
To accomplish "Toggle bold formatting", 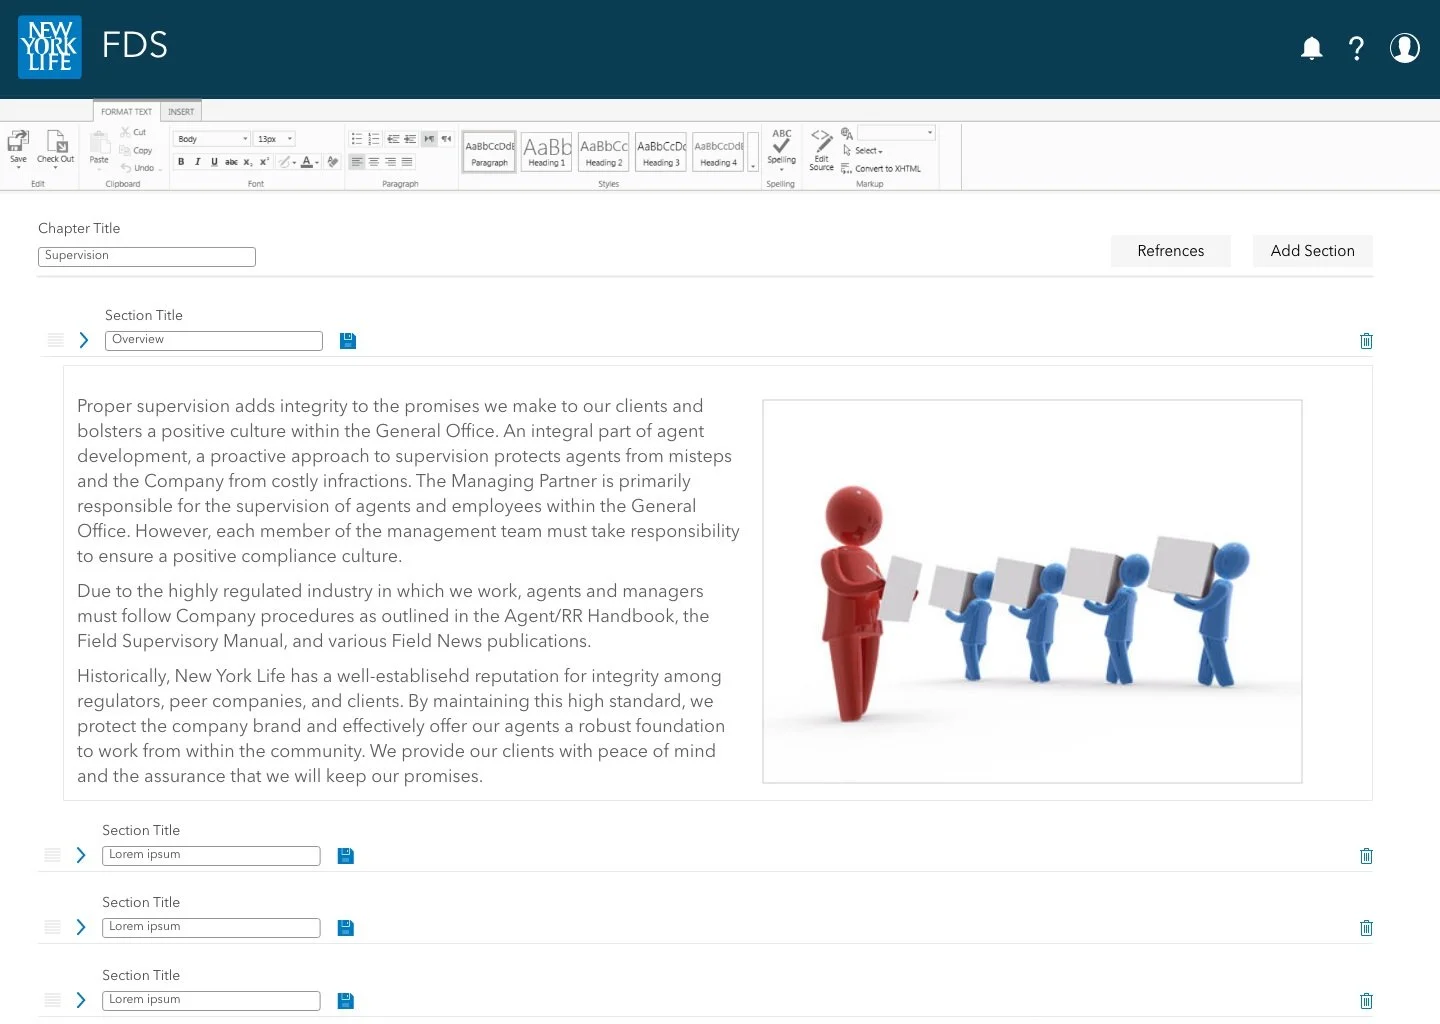I will coord(181,161).
